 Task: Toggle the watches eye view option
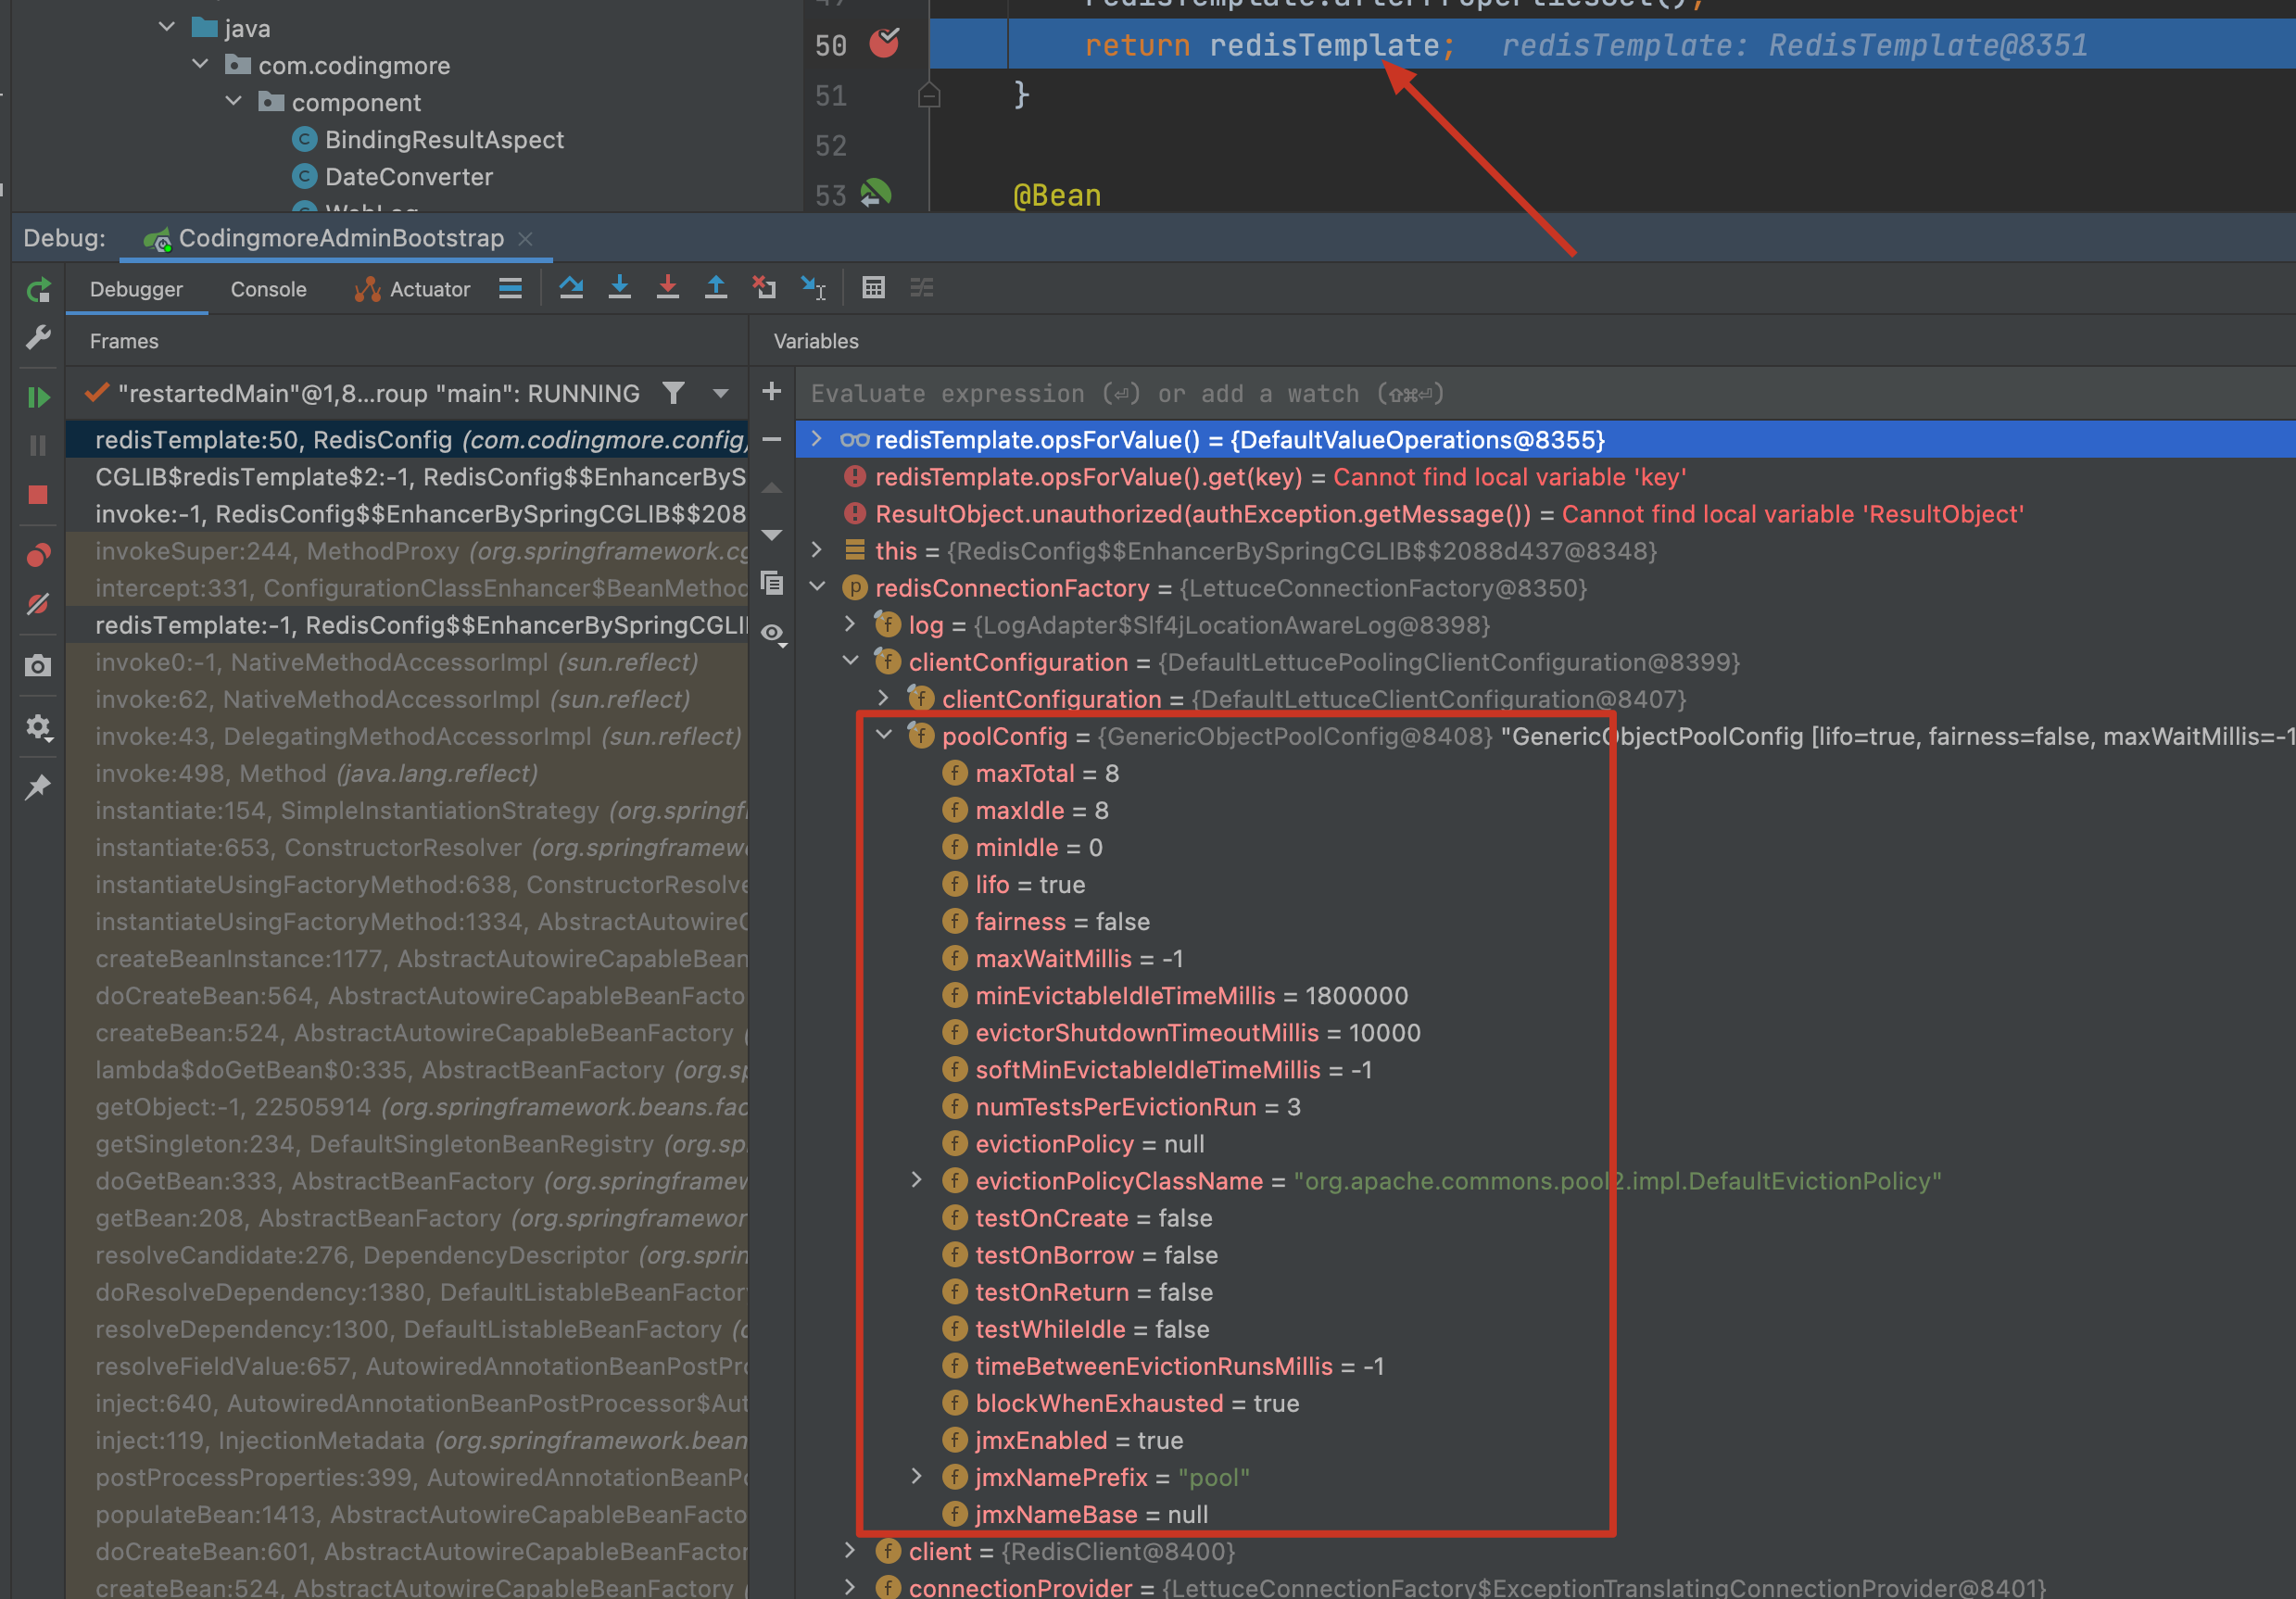coord(772,632)
